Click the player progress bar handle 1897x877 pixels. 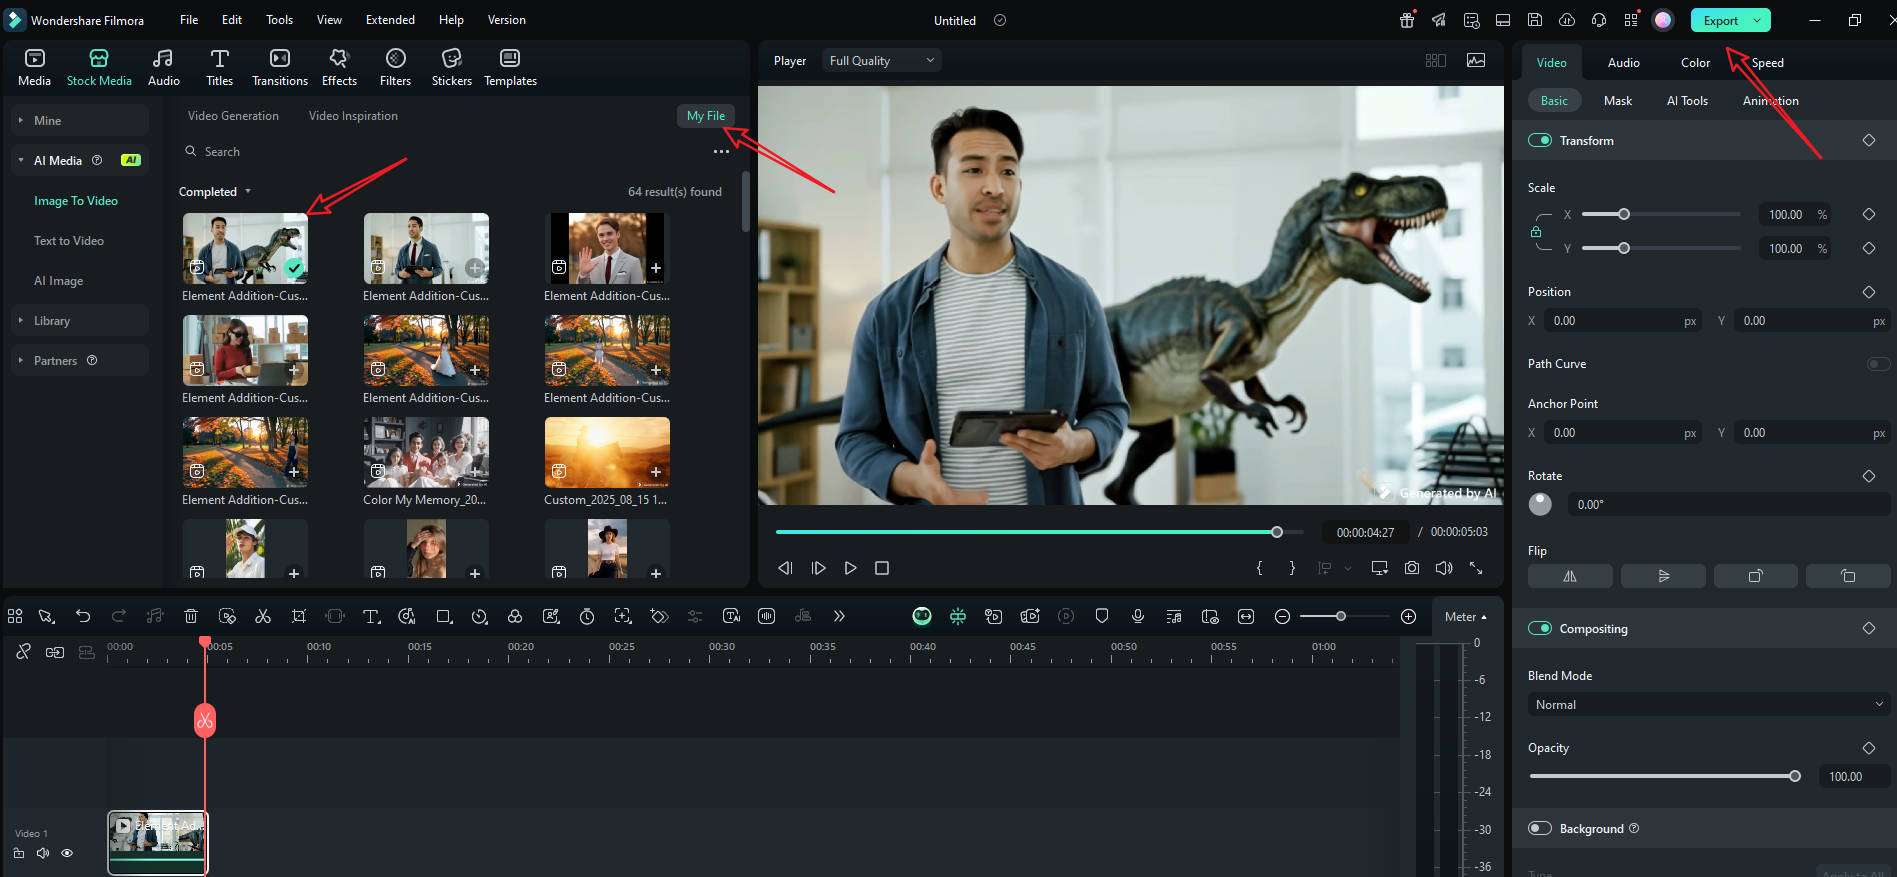[x=1277, y=532]
